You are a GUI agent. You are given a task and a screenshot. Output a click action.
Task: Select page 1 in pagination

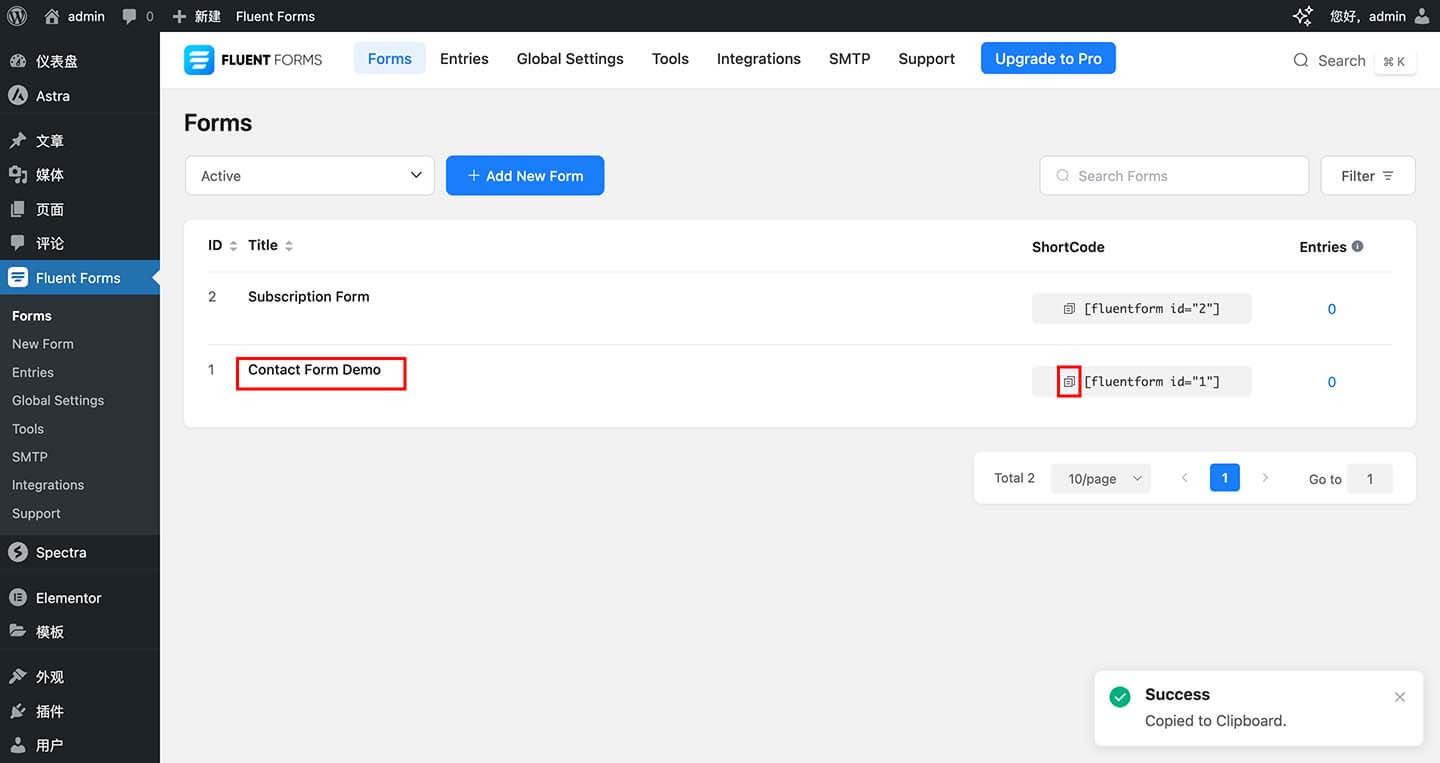[x=1225, y=478]
